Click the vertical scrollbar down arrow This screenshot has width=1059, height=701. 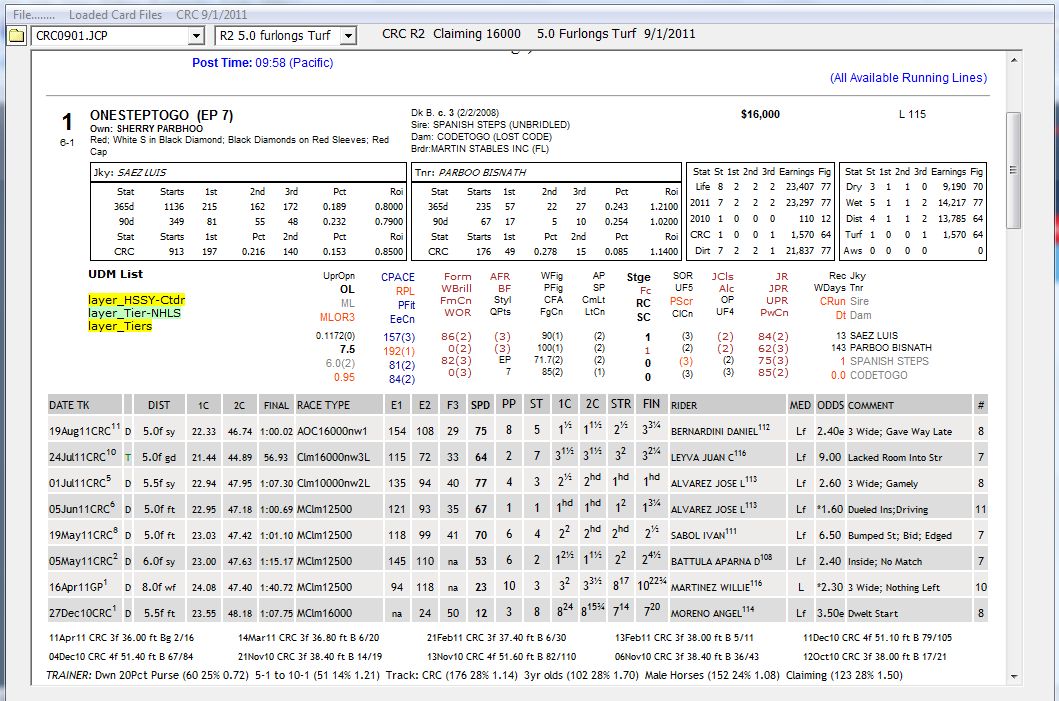click(x=1014, y=676)
